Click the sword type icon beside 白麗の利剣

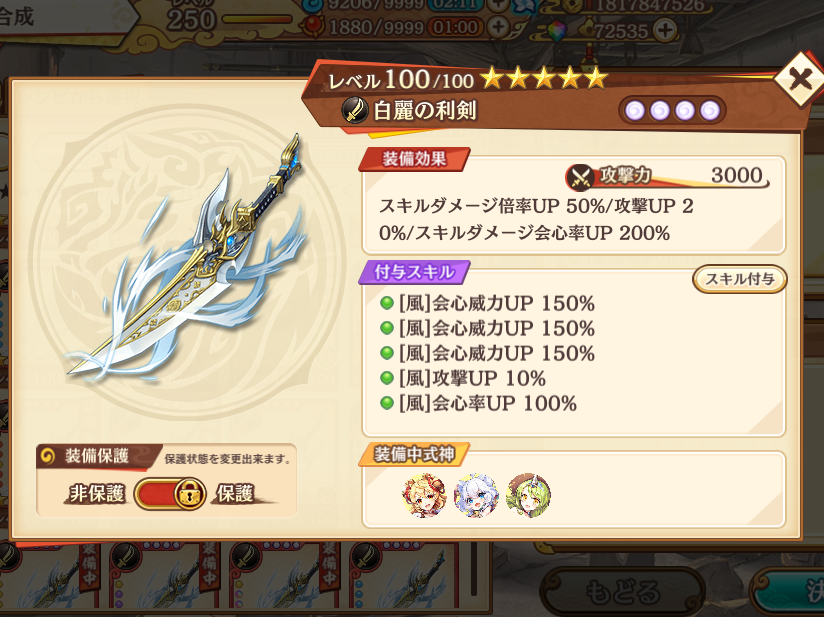pos(355,110)
